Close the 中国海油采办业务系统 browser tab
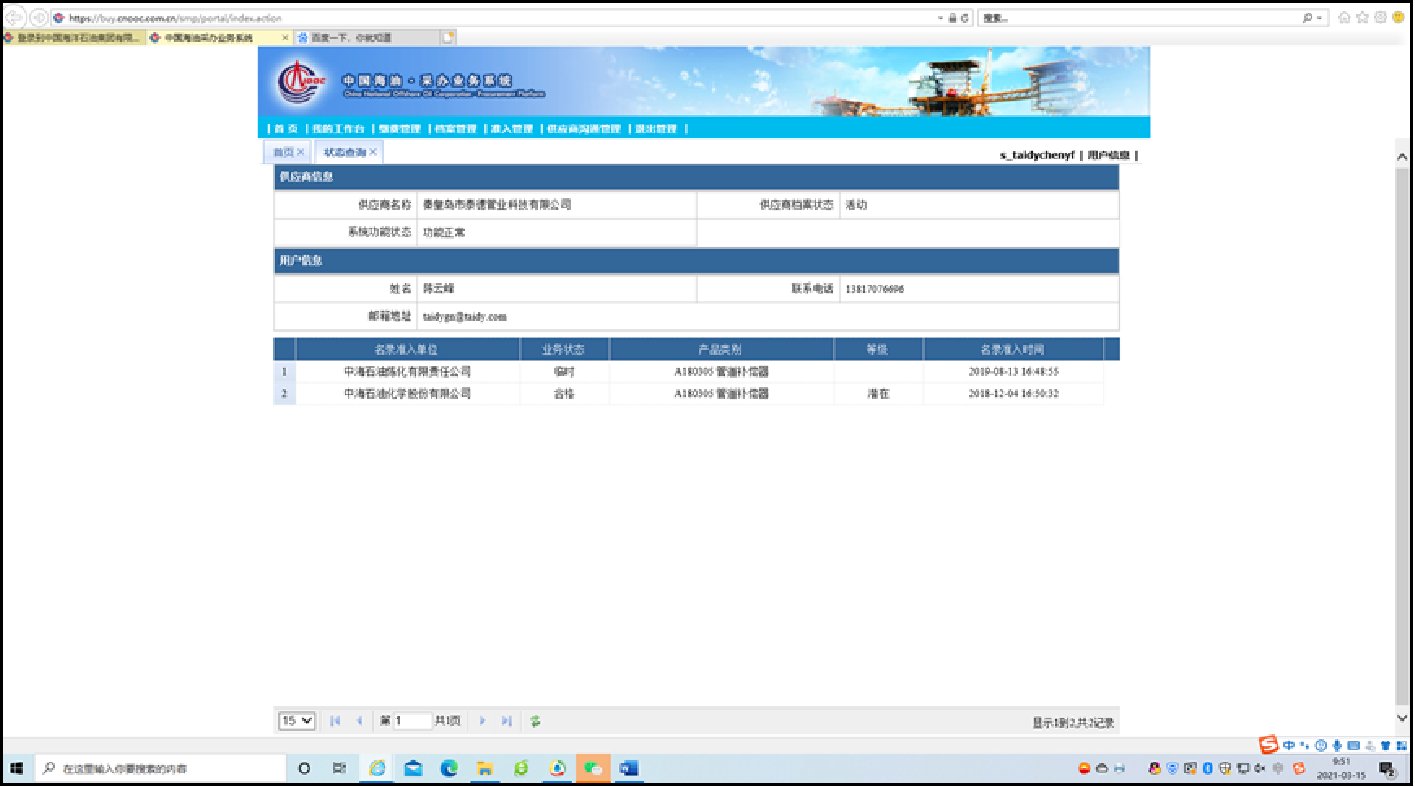The width and height of the screenshot is (1415, 787). 285,37
